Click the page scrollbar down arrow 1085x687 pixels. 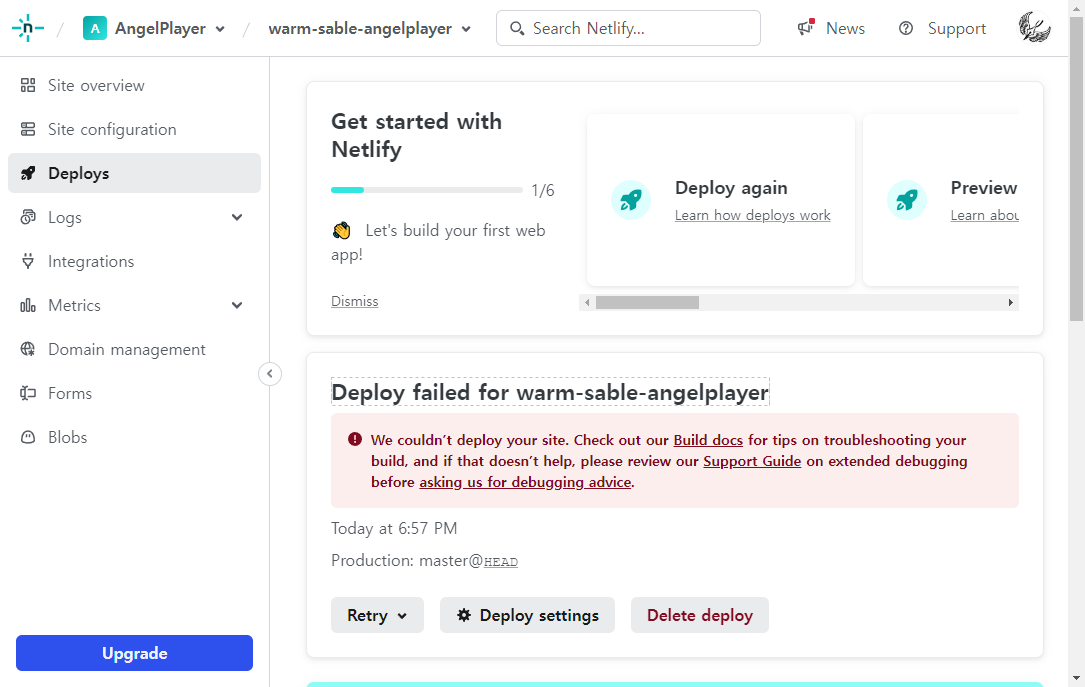[1076, 679]
